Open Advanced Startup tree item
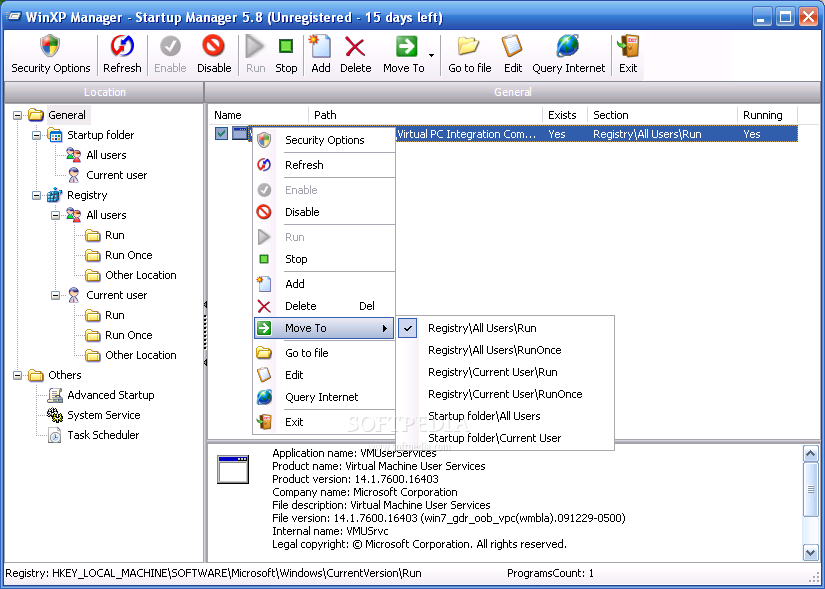825x589 pixels. (110, 395)
